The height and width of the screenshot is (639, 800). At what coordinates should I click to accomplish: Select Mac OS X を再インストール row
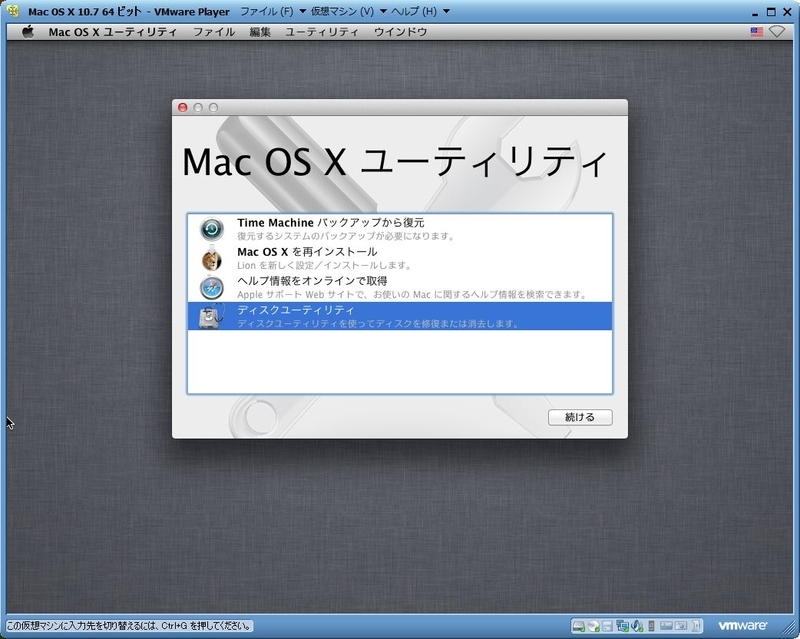tap(400, 258)
